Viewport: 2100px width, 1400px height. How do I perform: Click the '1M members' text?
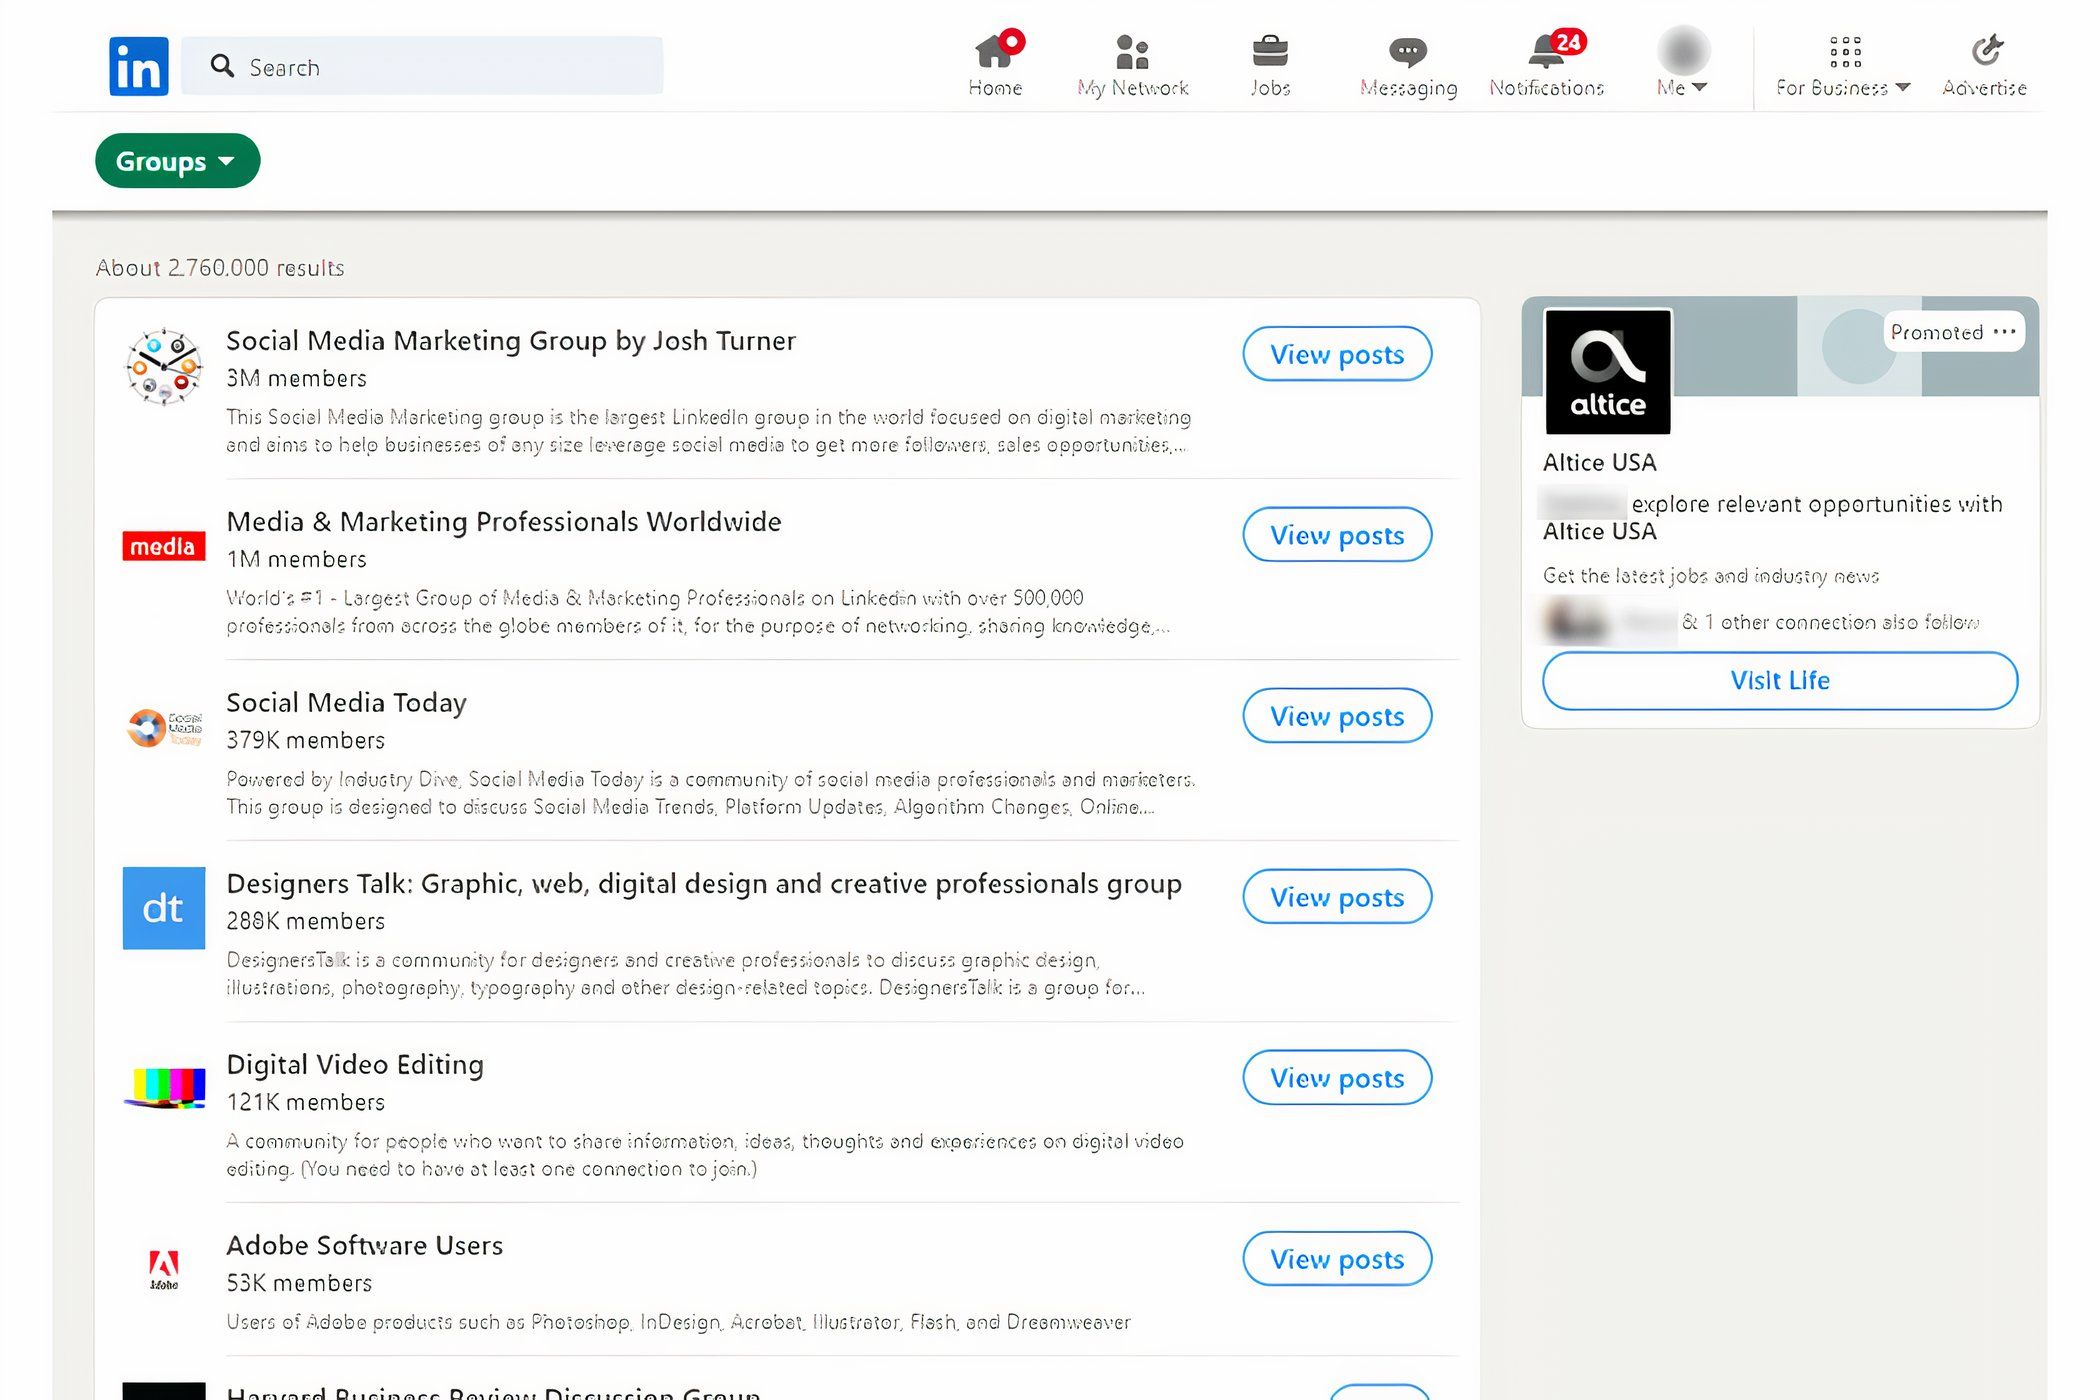click(x=296, y=560)
